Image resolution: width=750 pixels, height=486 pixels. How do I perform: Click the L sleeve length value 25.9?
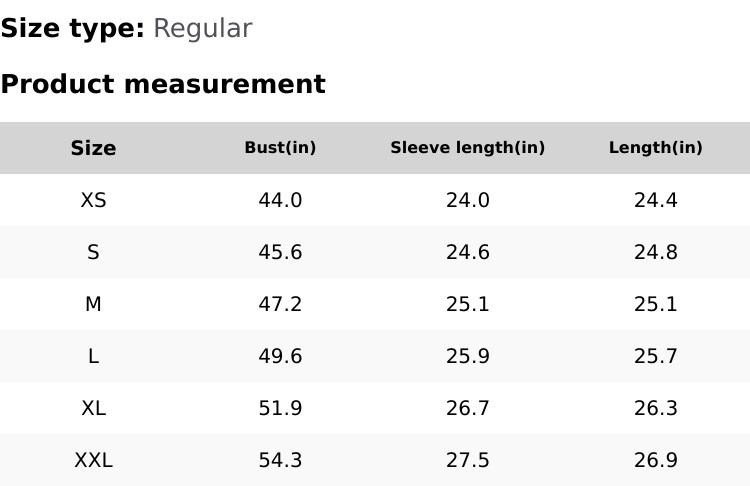pyautogui.click(x=467, y=356)
